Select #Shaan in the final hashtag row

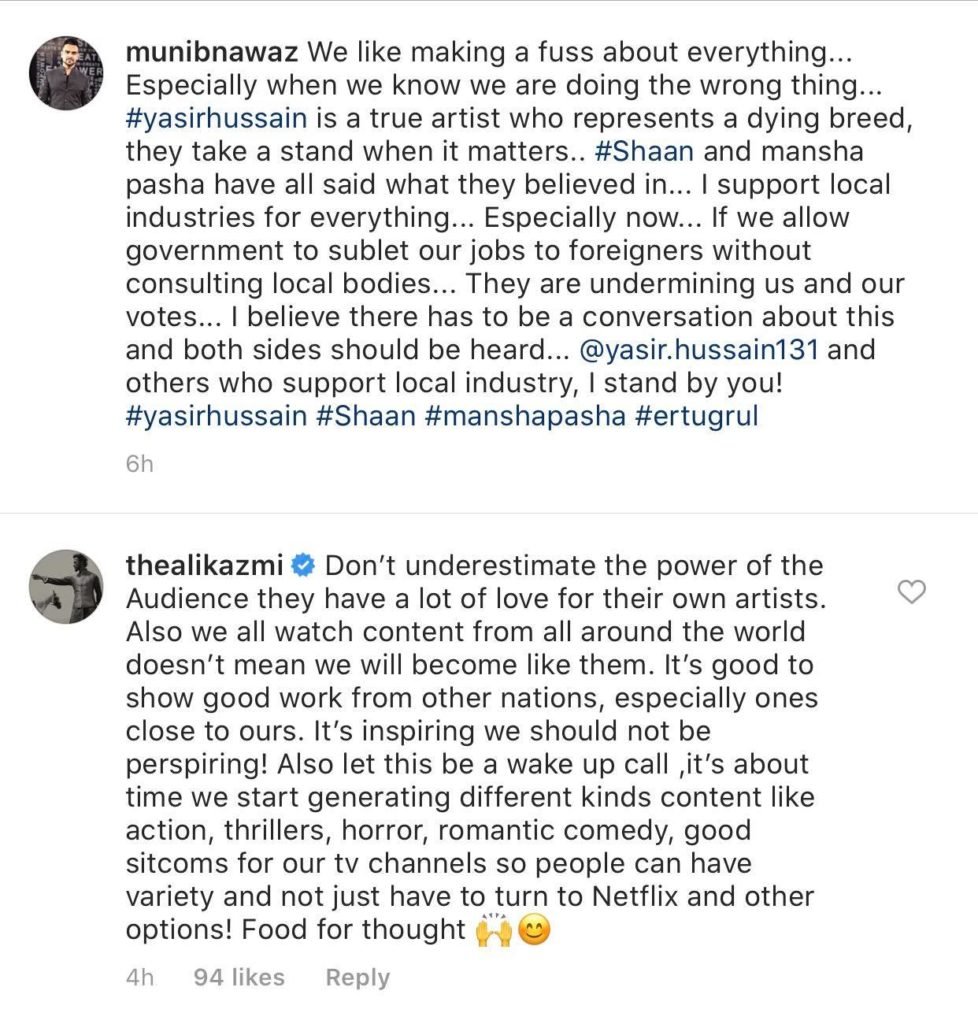365,416
